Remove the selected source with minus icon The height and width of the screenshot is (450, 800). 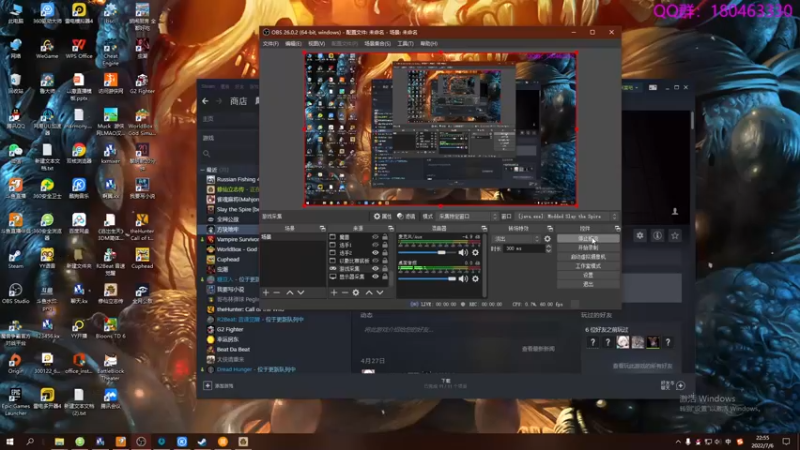344,292
